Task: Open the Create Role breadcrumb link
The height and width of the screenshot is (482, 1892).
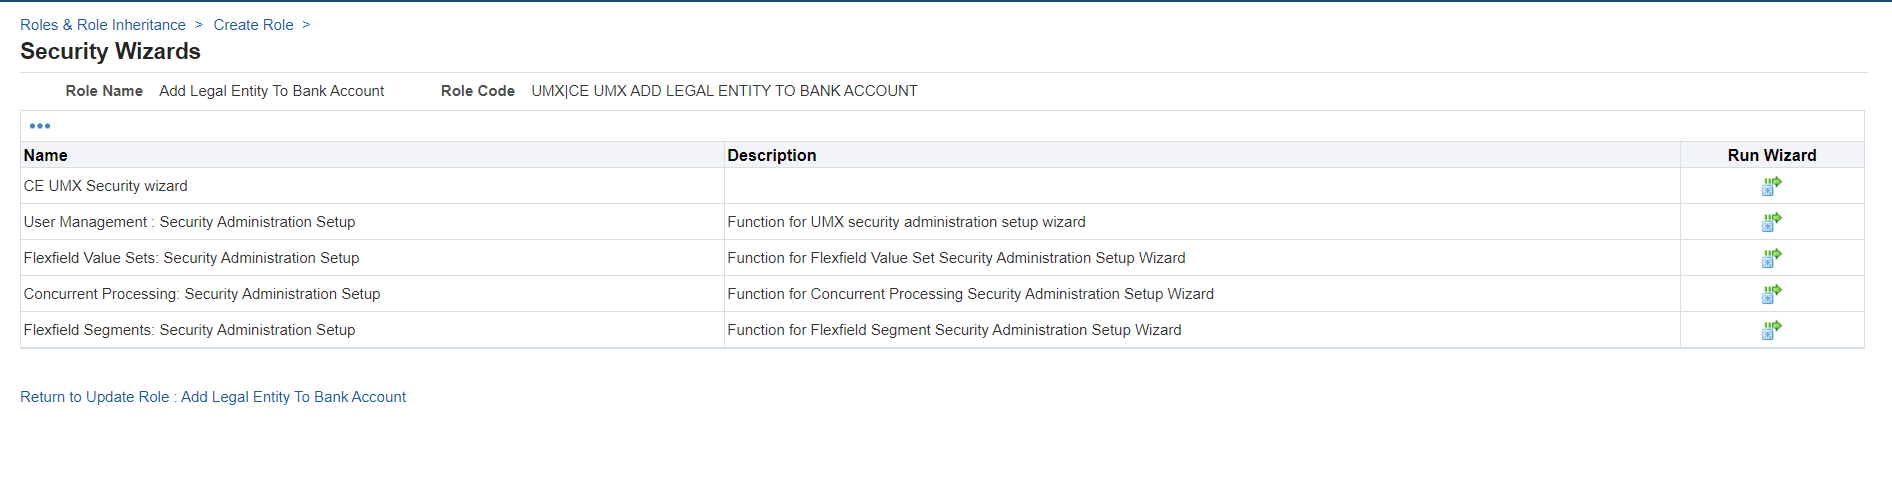Action: 253,25
